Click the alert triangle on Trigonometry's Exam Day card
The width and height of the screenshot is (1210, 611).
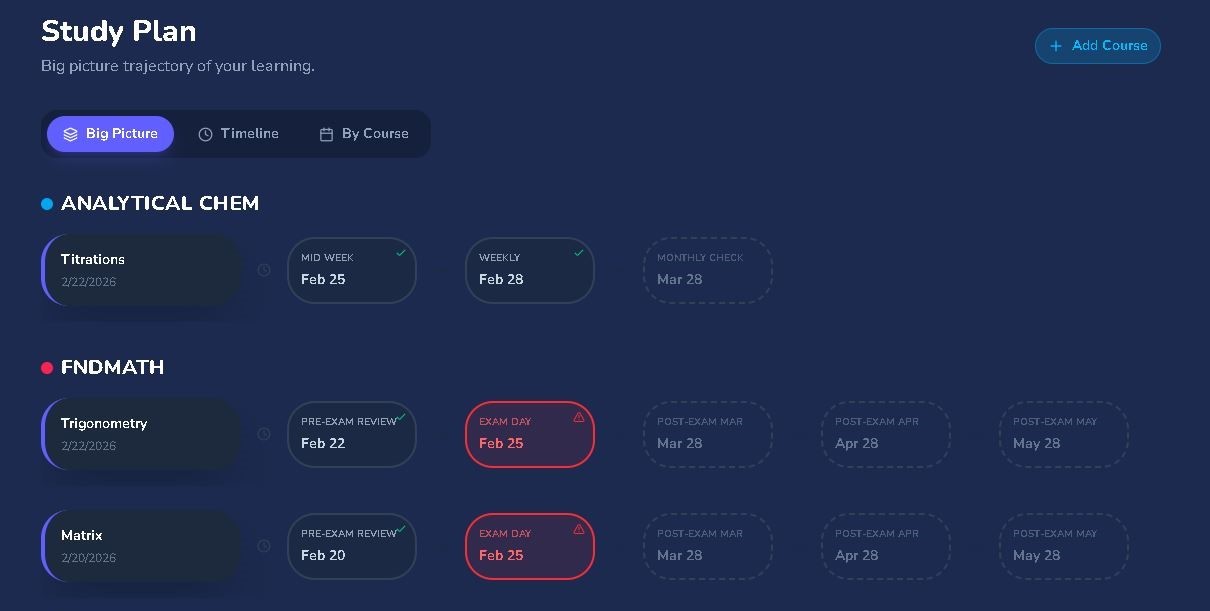pos(579,417)
